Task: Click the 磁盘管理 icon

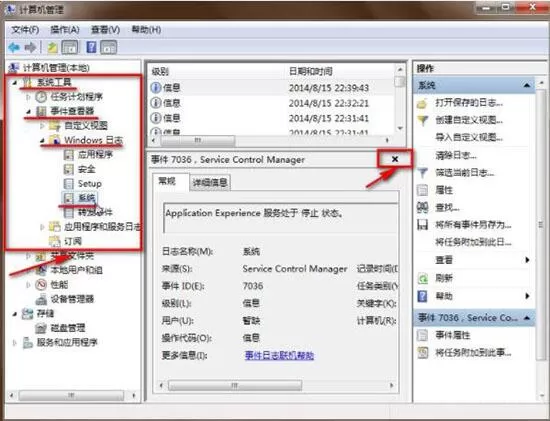Action: tap(41, 328)
